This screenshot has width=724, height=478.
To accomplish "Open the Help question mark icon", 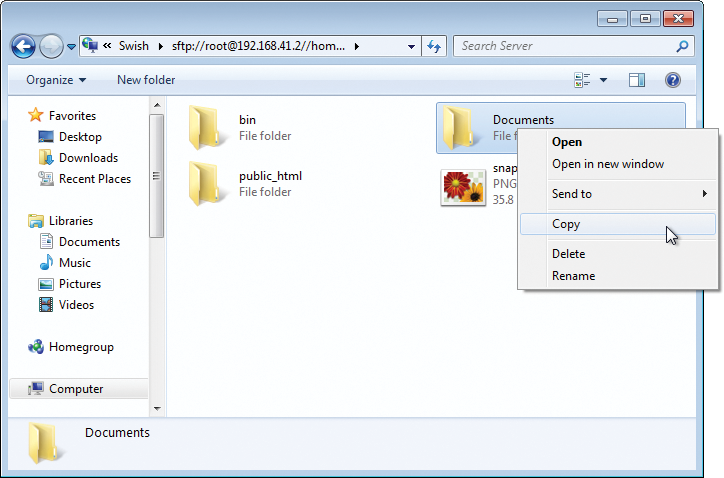I will [x=673, y=80].
